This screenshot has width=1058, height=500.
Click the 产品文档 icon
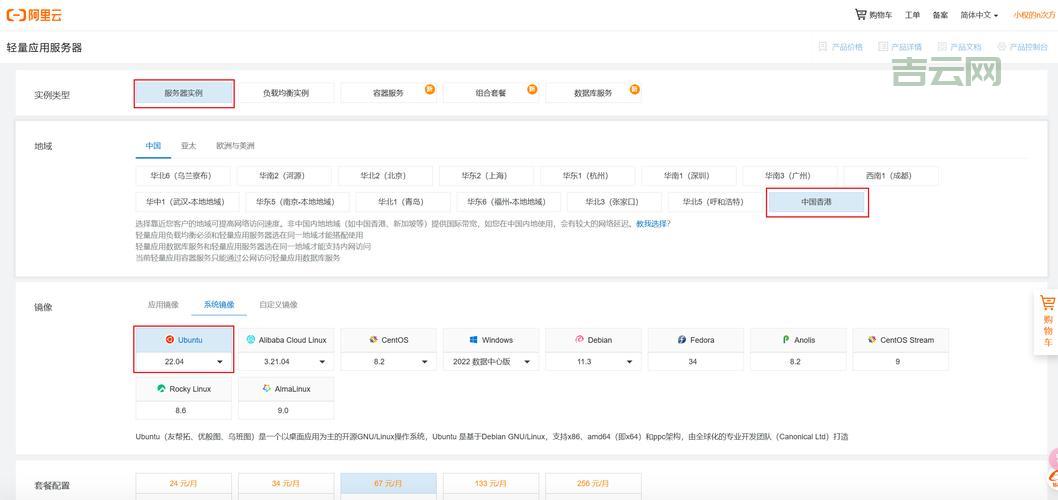(x=941, y=47)
